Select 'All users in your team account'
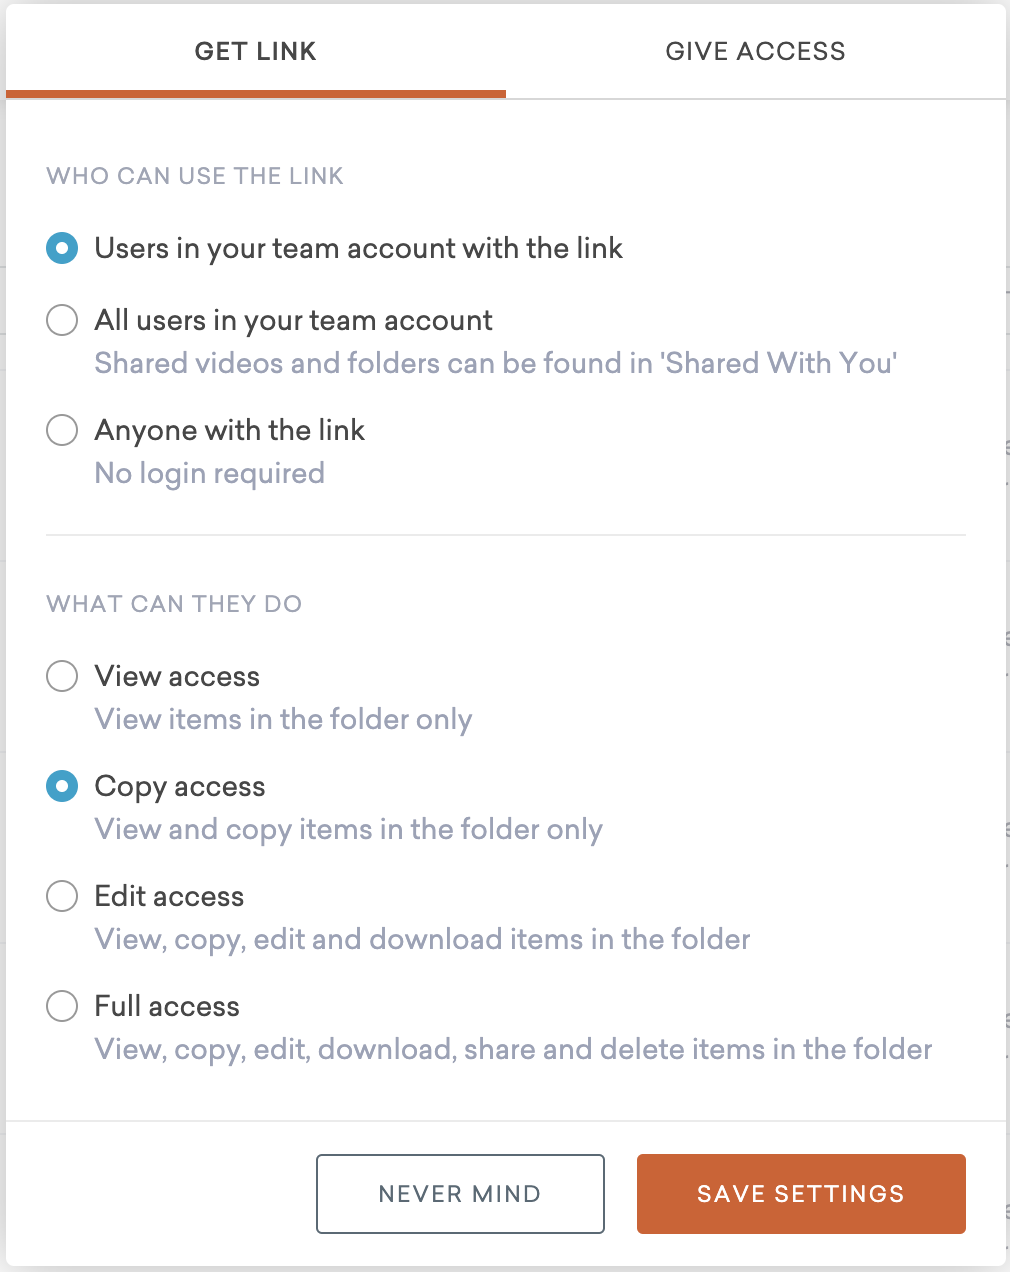Viewport: 1010px width, 1272px height. point(62,320)
